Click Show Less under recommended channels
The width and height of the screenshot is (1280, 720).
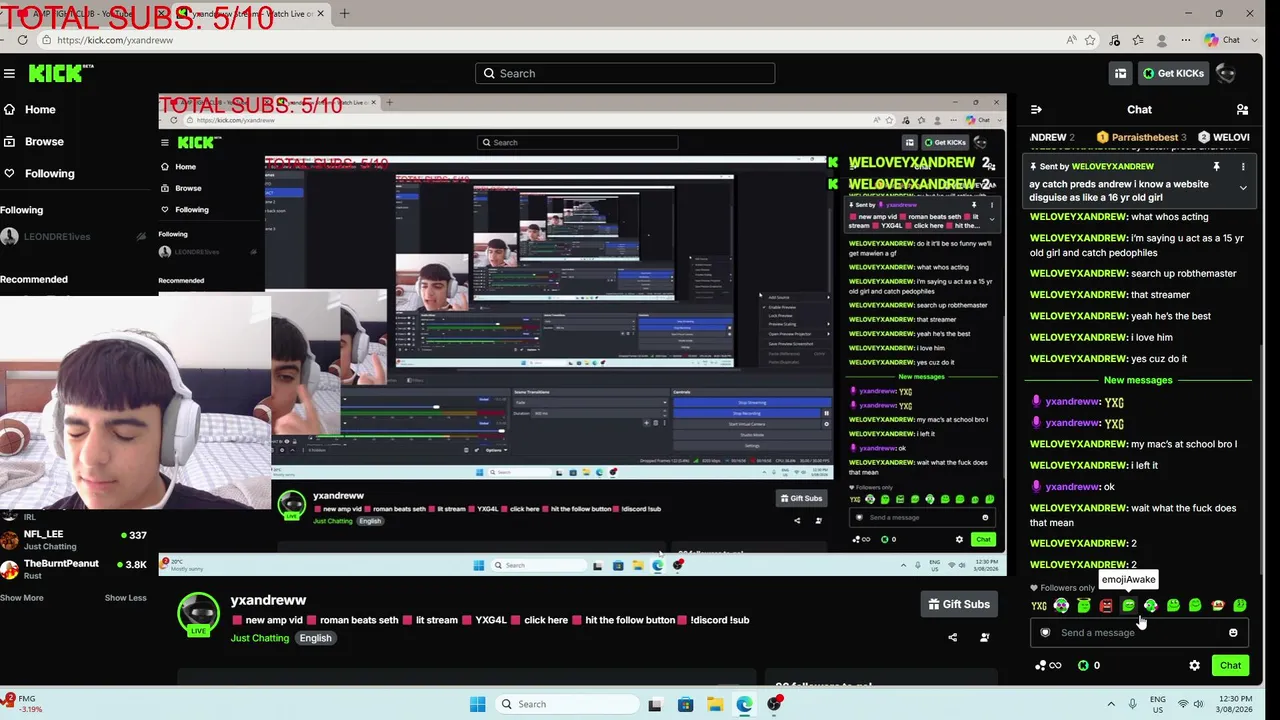125,598
